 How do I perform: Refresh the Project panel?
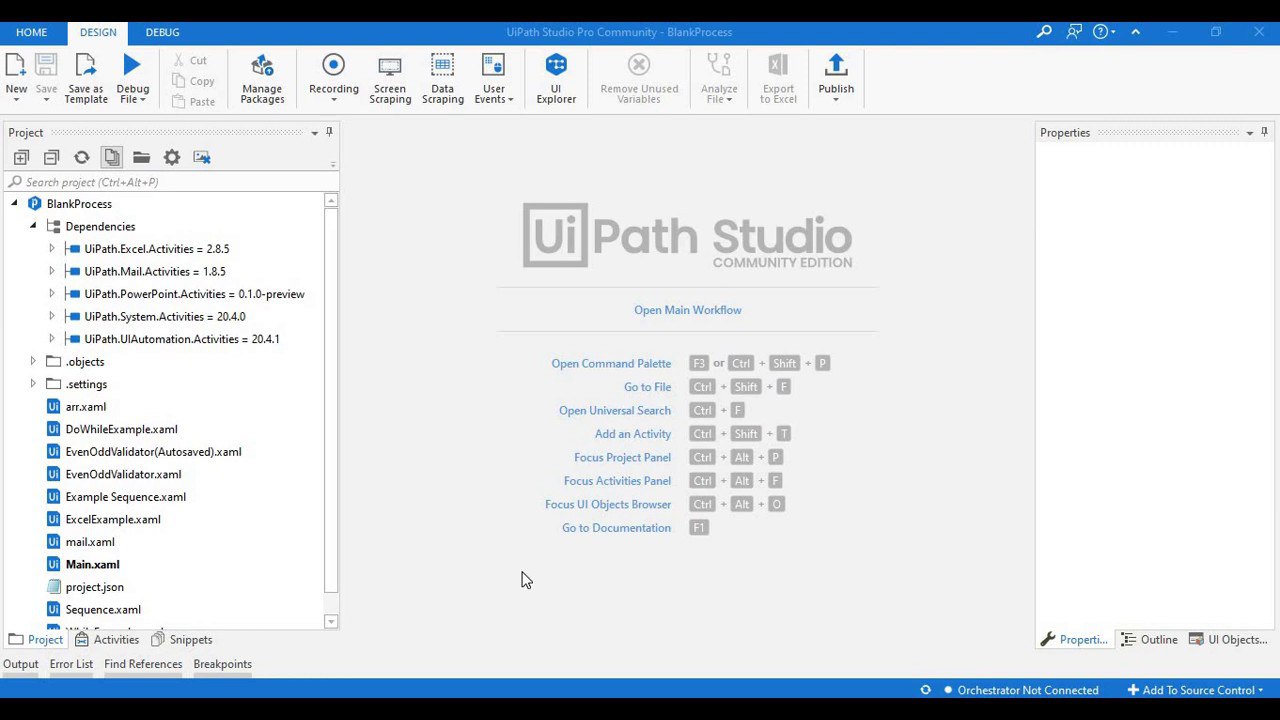pos(81,157)
